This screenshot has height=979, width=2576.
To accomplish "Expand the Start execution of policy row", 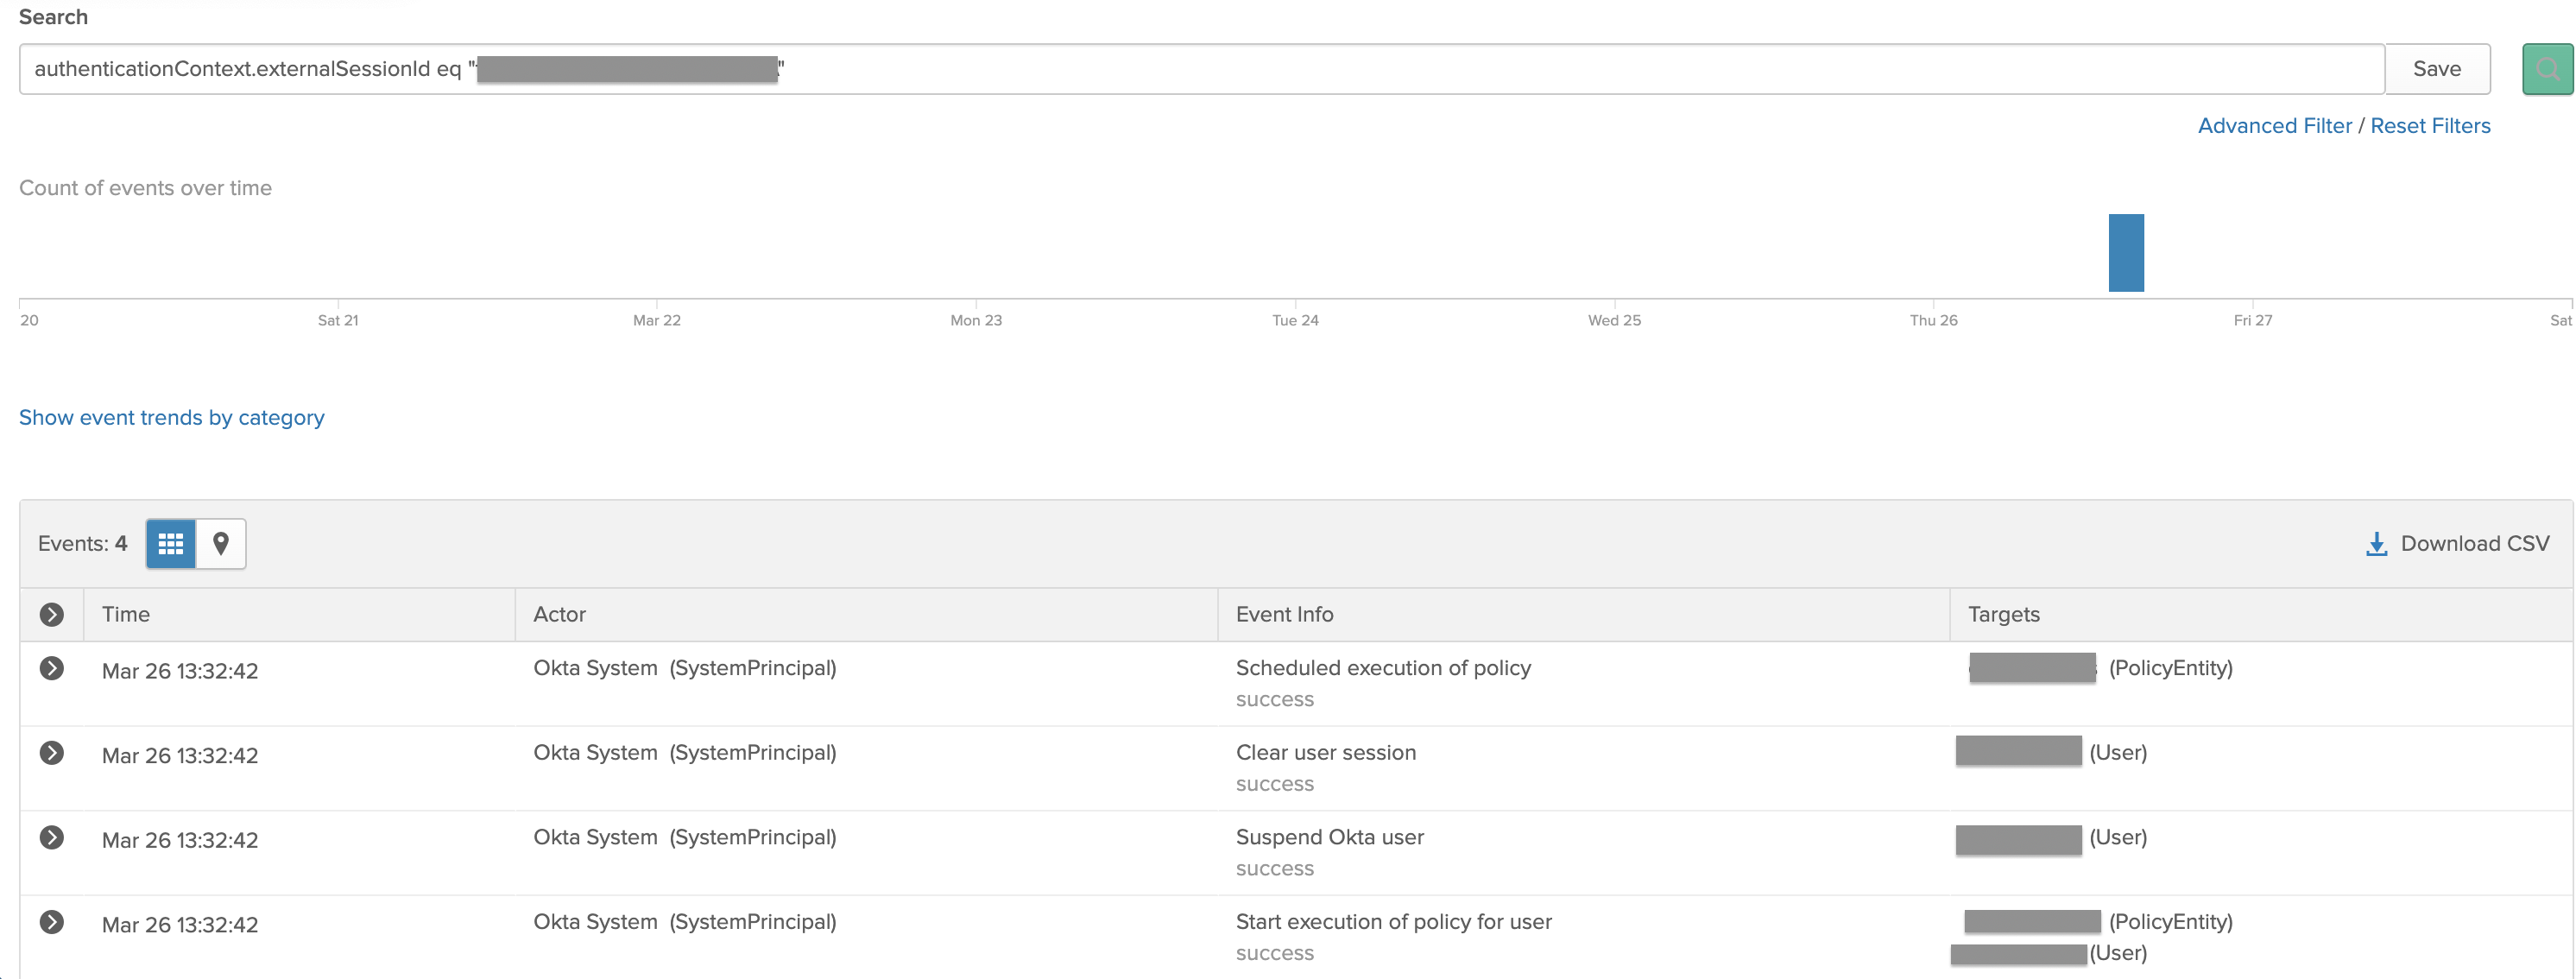I will click(x=51, y=924).
